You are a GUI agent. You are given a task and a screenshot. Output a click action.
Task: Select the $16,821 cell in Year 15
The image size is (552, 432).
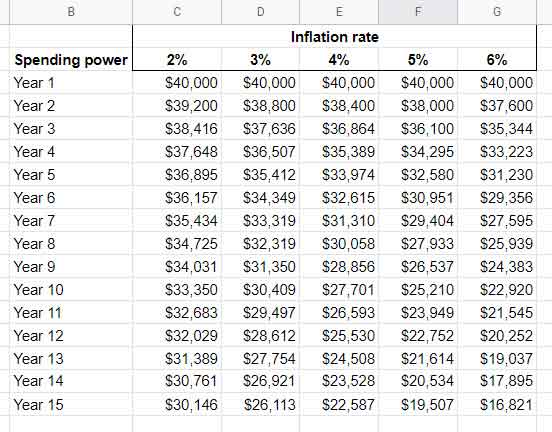click(497, 404)
